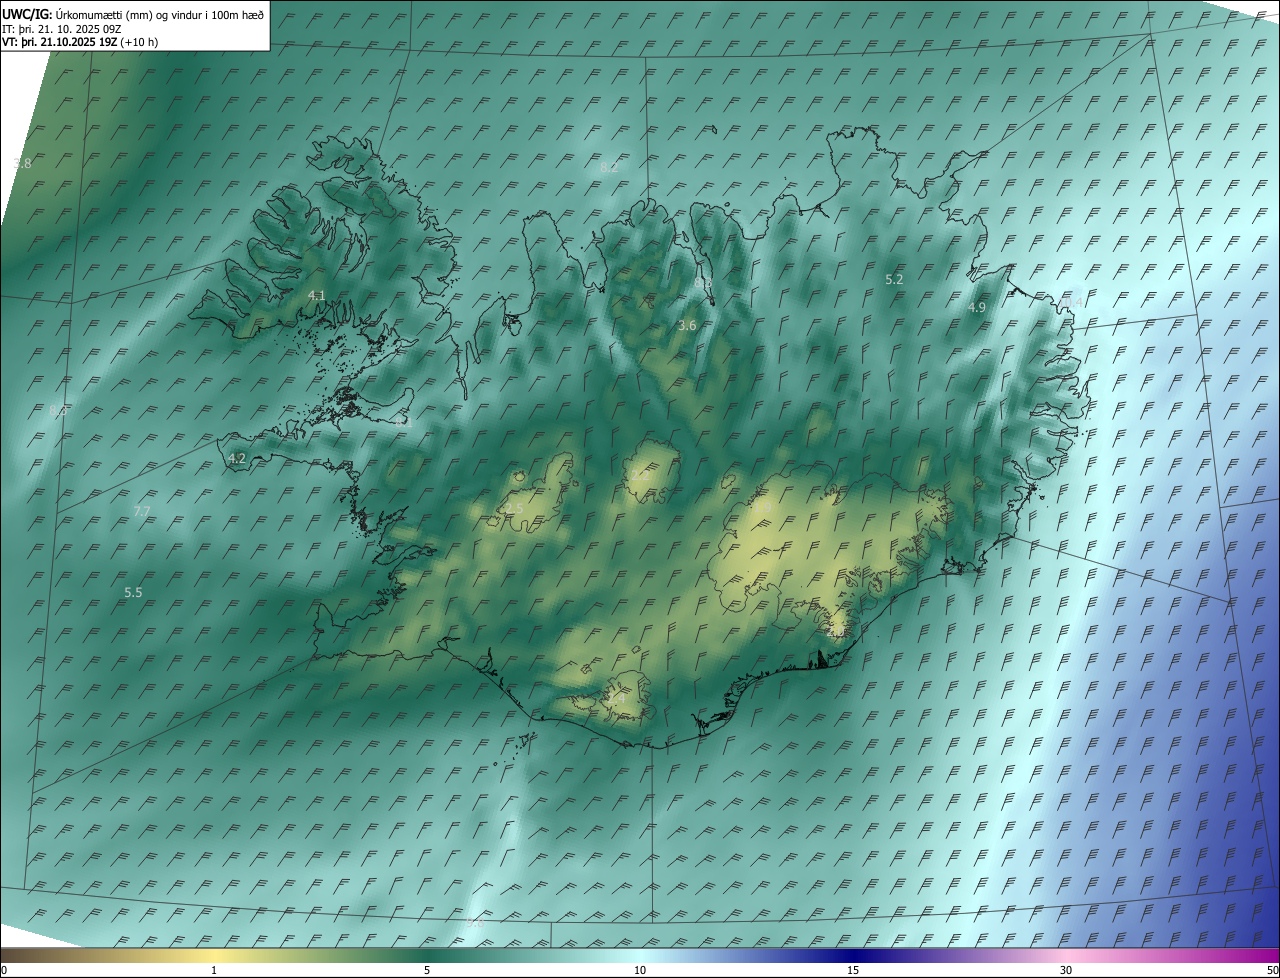This screenshot has width=1280, height=978.
Task: Click the 'VT: þri. 21.10.2025 19Z (+10 h)' line
Action: (x=80, y=42)
